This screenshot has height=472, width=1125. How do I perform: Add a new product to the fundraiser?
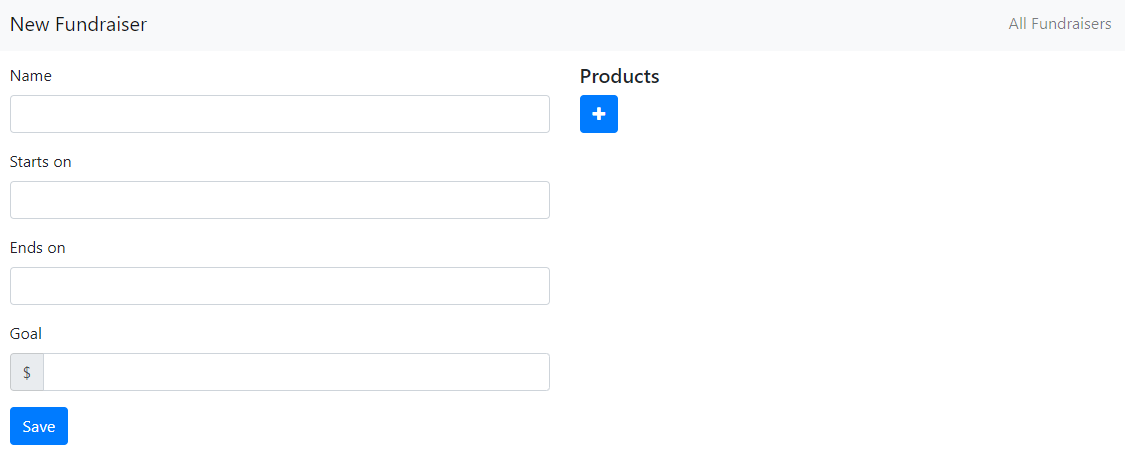pyautogui.click(x=598, y=114)
